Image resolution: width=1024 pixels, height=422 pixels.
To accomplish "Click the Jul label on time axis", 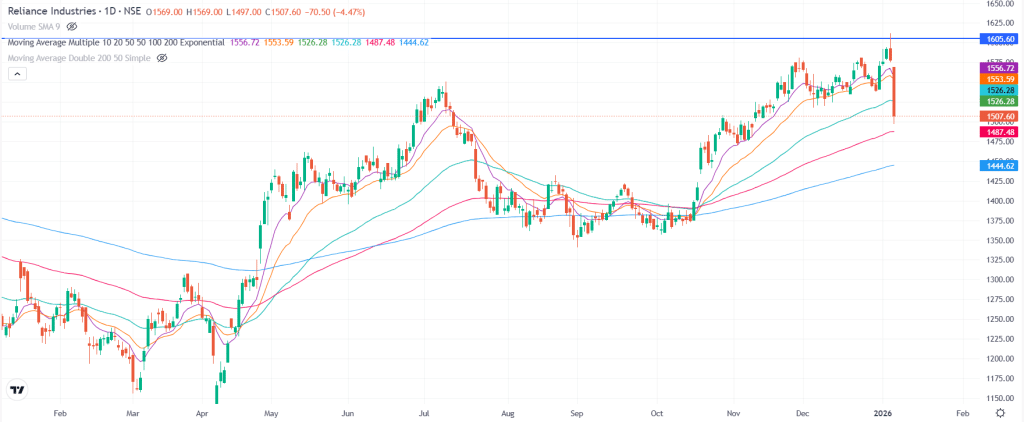I will click(x=424, y=411).
